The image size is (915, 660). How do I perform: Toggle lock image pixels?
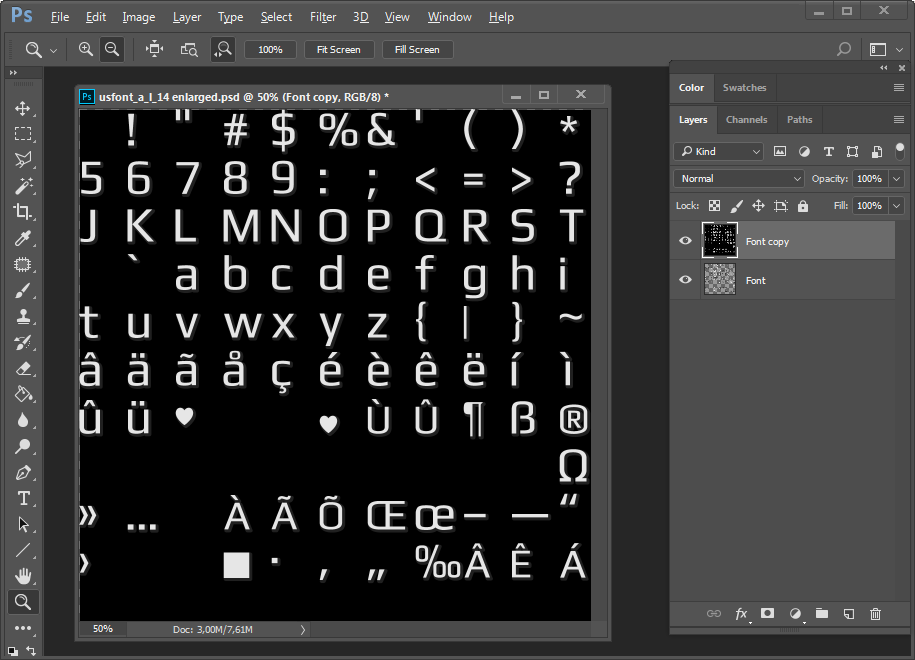coord(736,205)
